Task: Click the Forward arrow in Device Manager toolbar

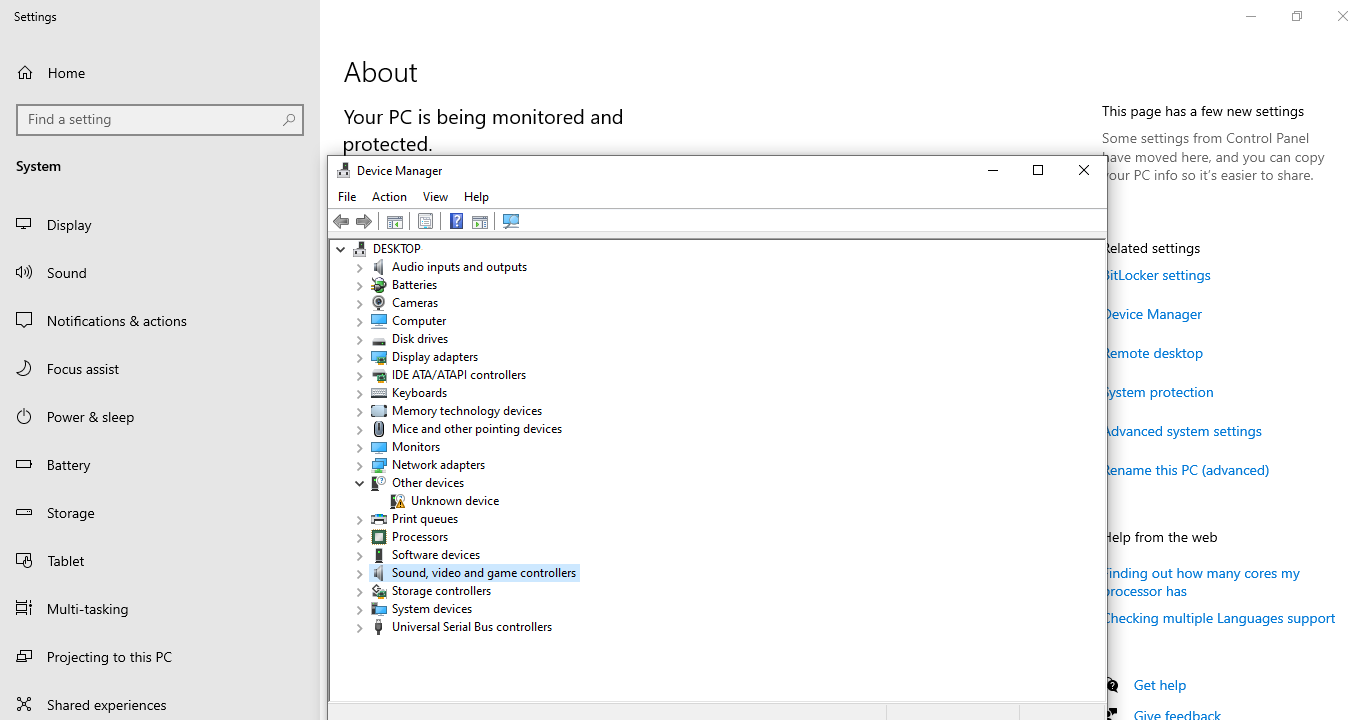Action: [x=364, y=221]
